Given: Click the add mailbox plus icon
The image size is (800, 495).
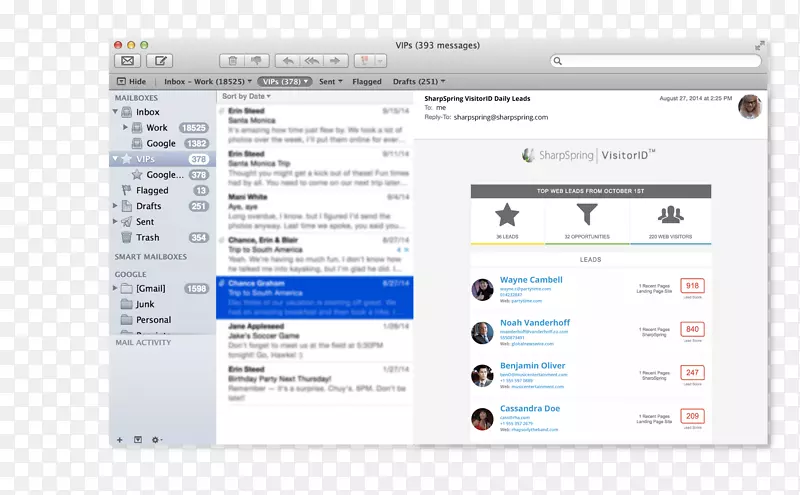Looking at the screenshot, I should 120,439.
